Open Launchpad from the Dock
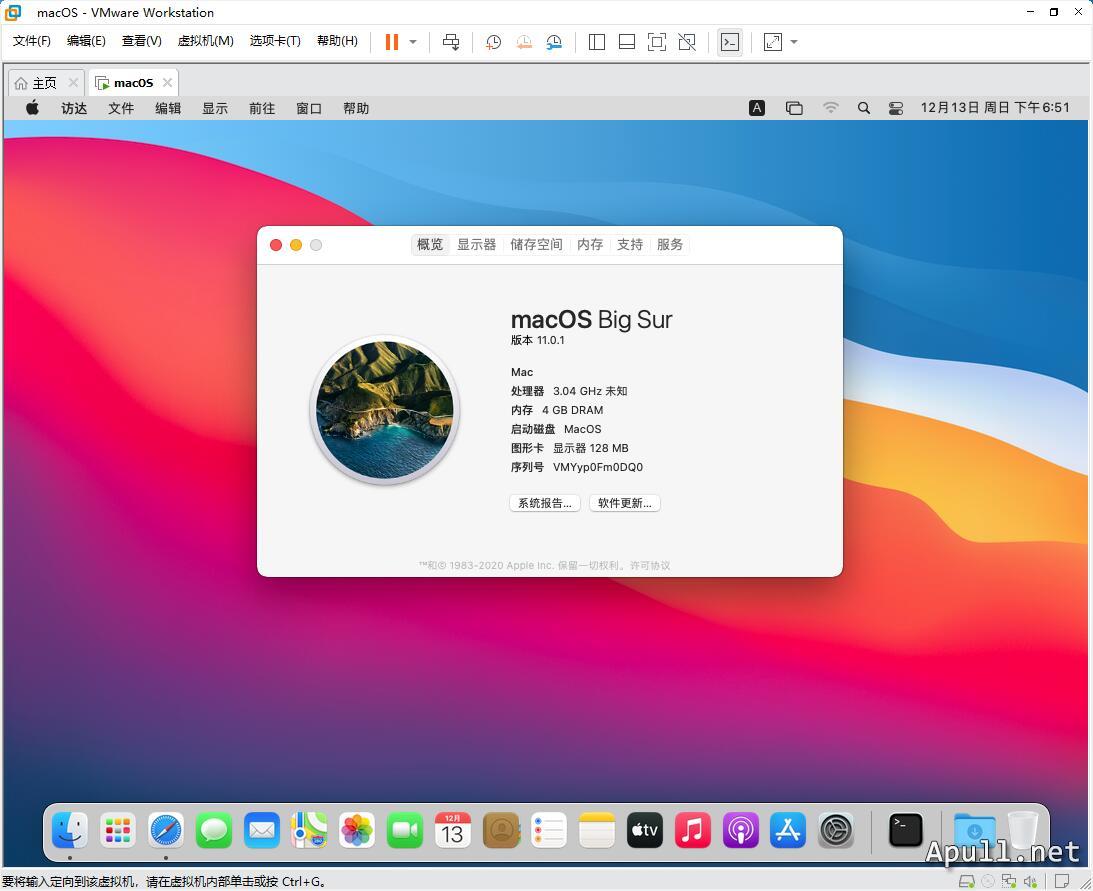 [x=118, y=830]
